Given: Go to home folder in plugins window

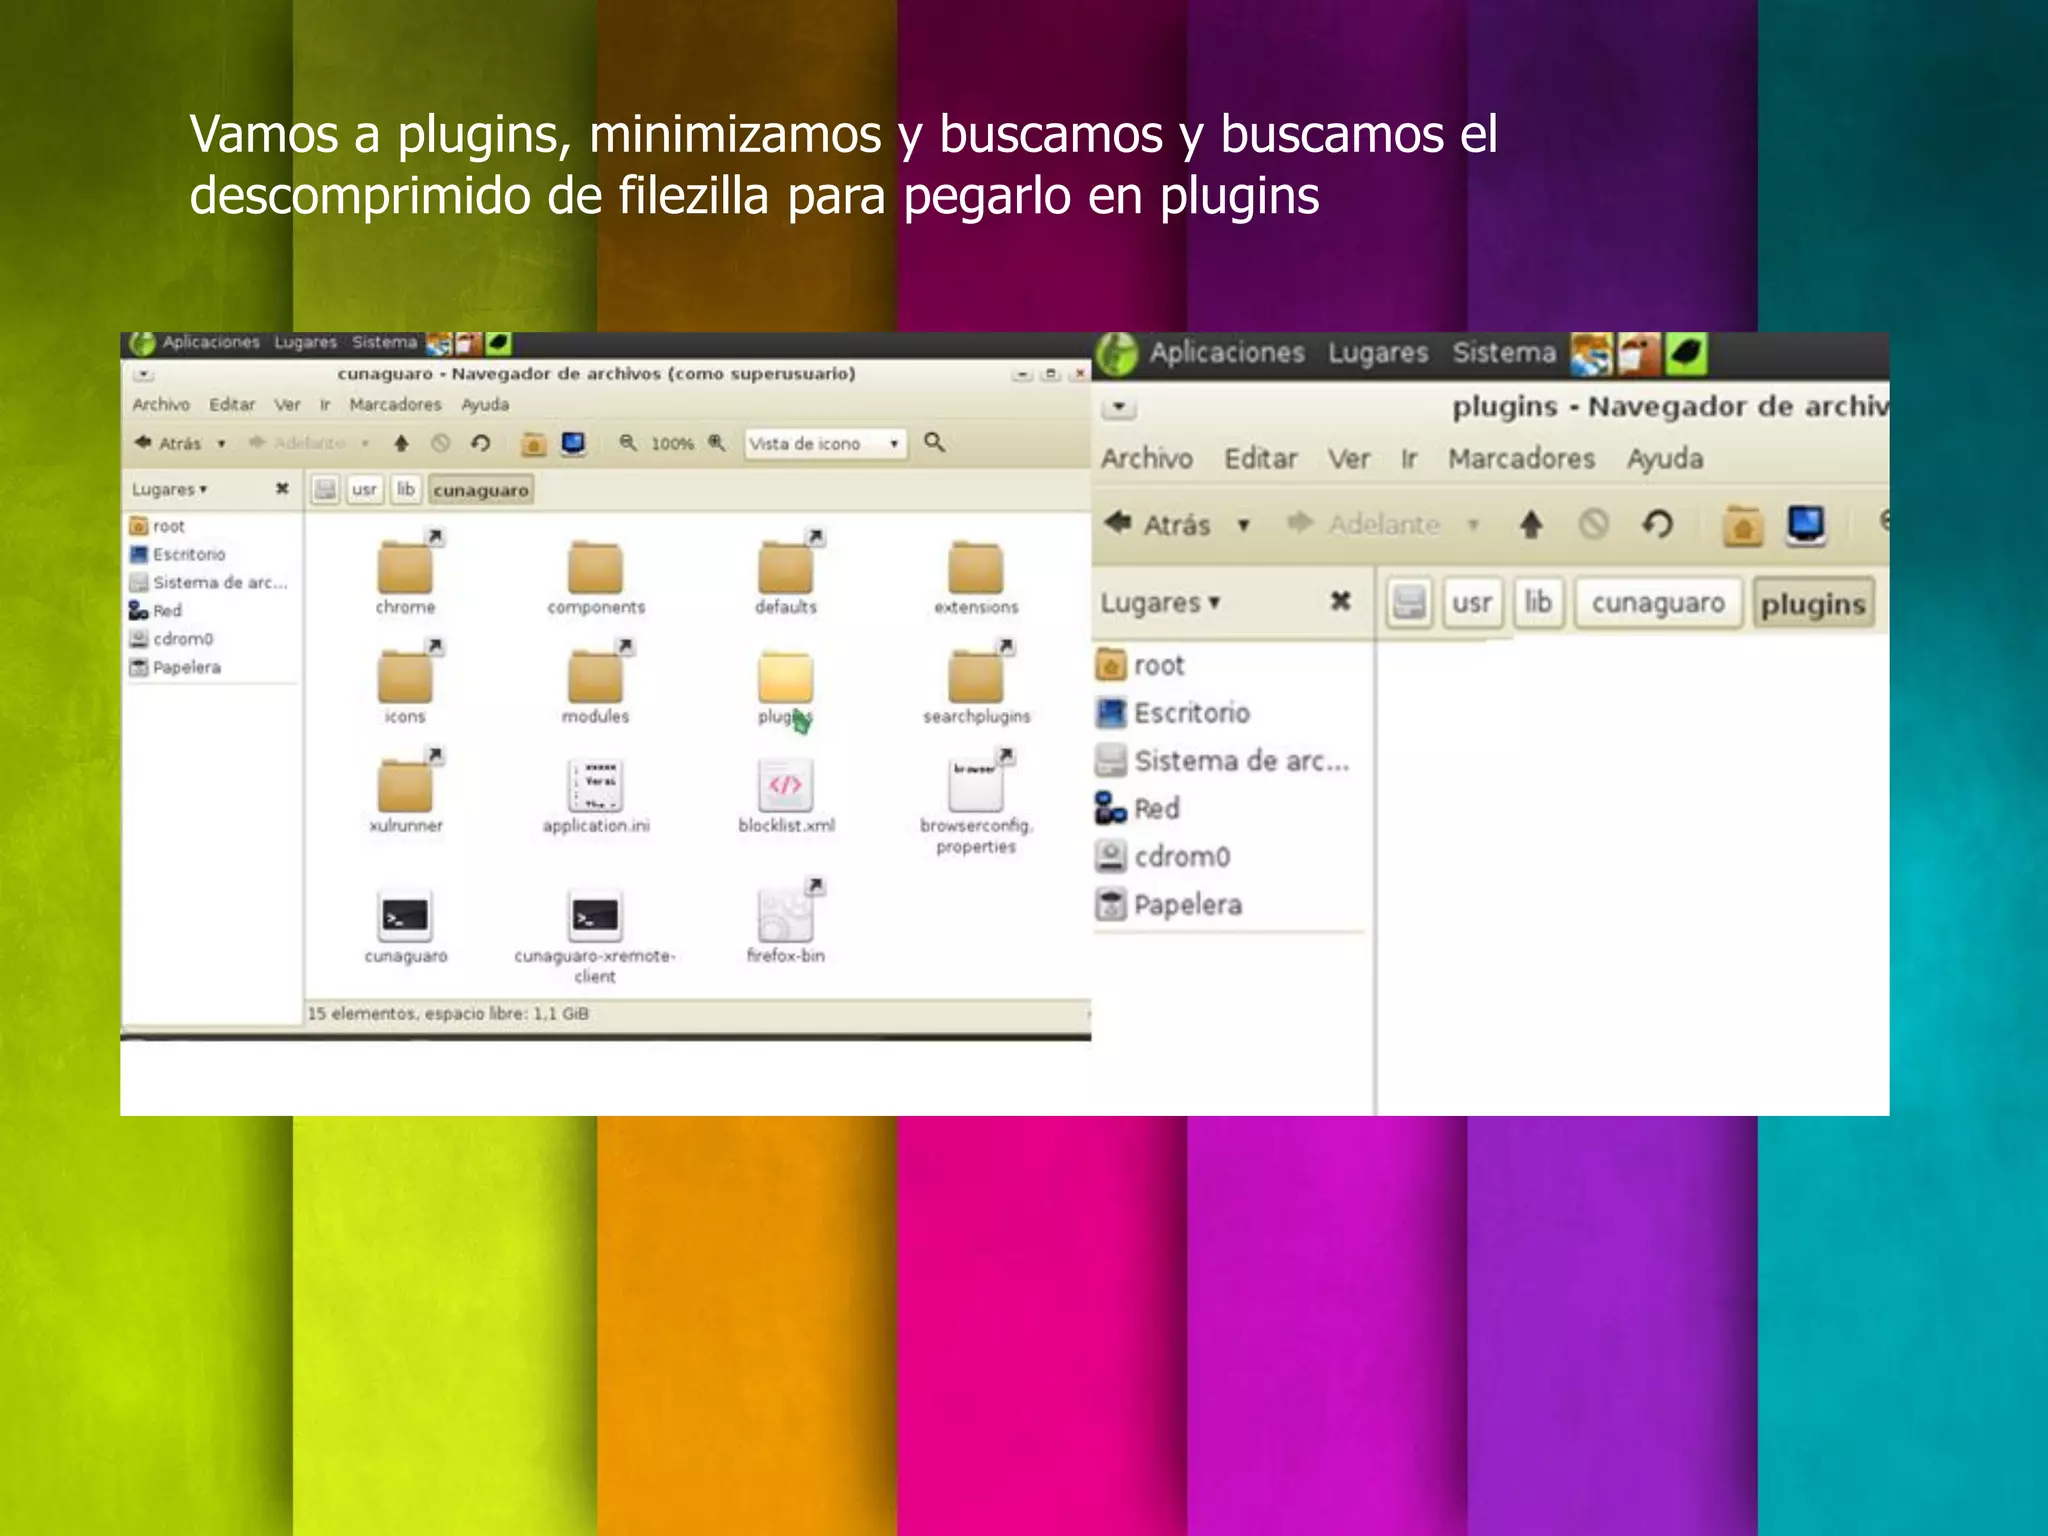Looking at the screenshot, I should [1743, 525].
